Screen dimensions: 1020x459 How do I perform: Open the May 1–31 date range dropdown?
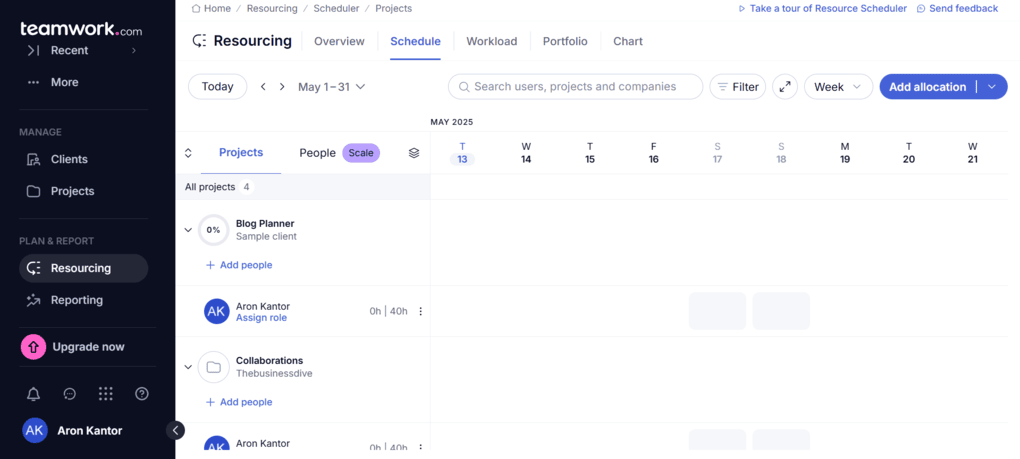331,86
